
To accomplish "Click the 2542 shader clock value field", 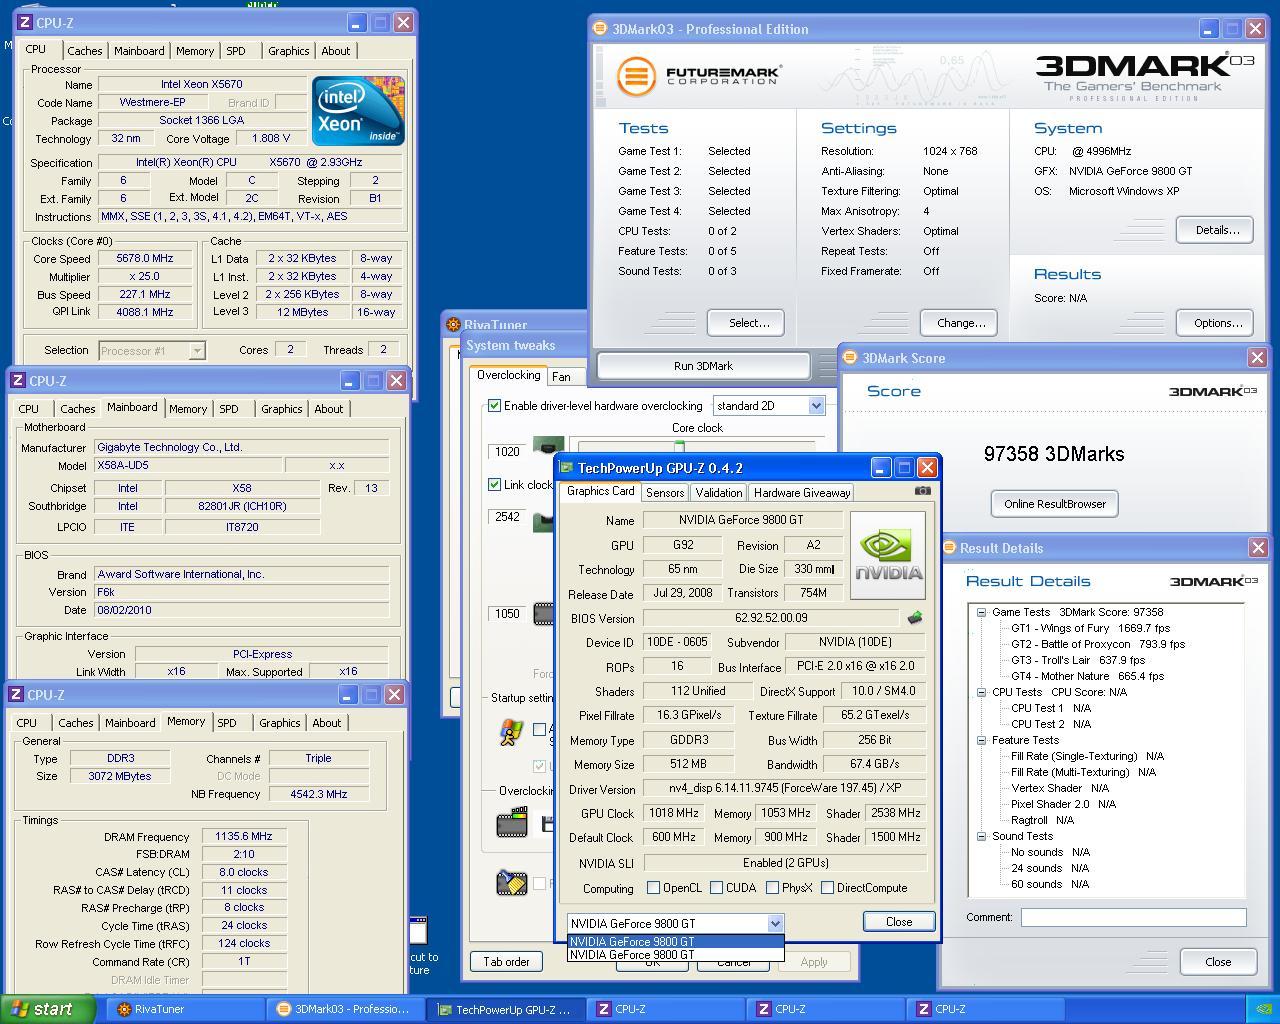I will pos(507,517).
